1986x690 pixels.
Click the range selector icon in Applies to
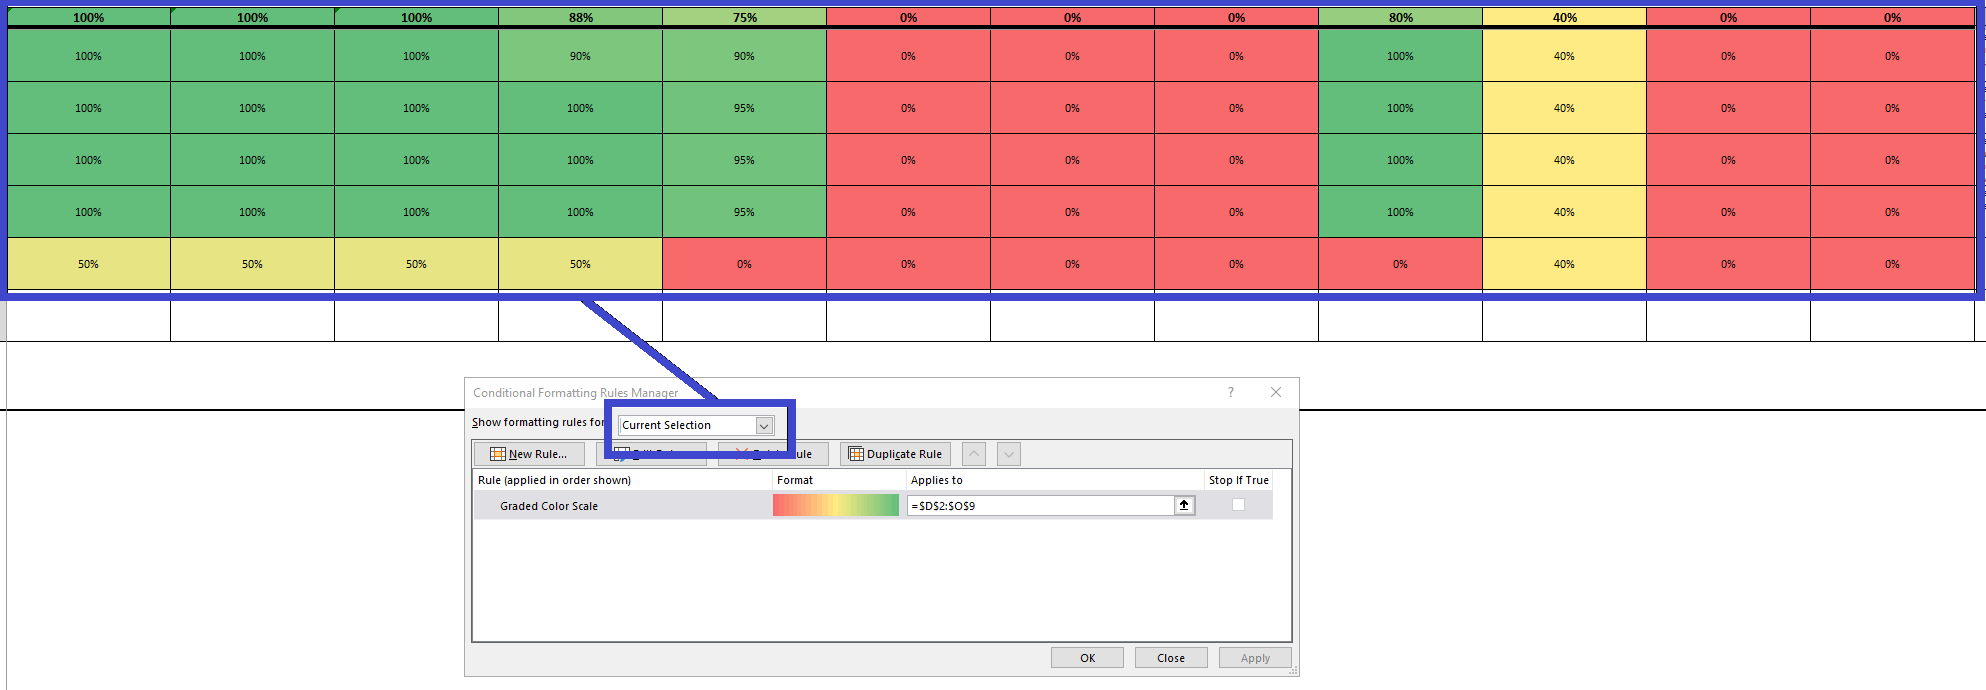(x=1184, y=506)
